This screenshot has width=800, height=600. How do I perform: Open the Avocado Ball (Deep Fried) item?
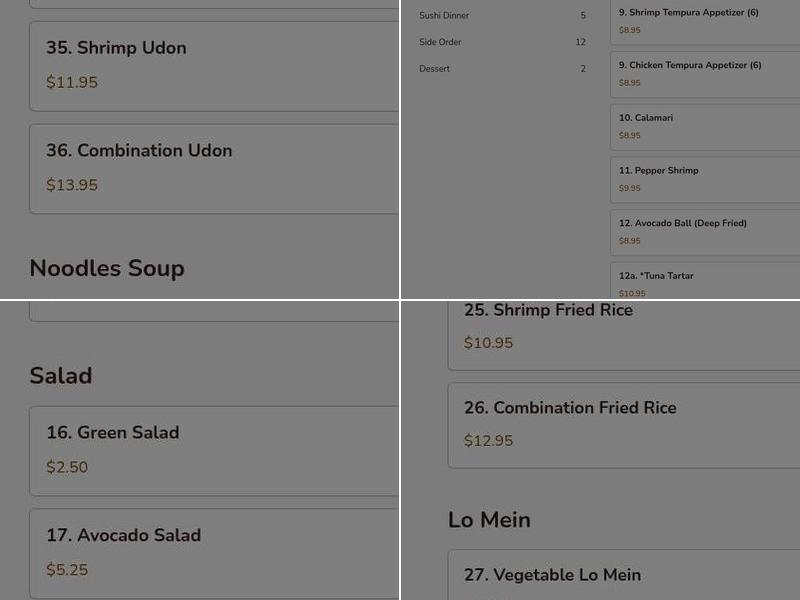tap(682, 223)
